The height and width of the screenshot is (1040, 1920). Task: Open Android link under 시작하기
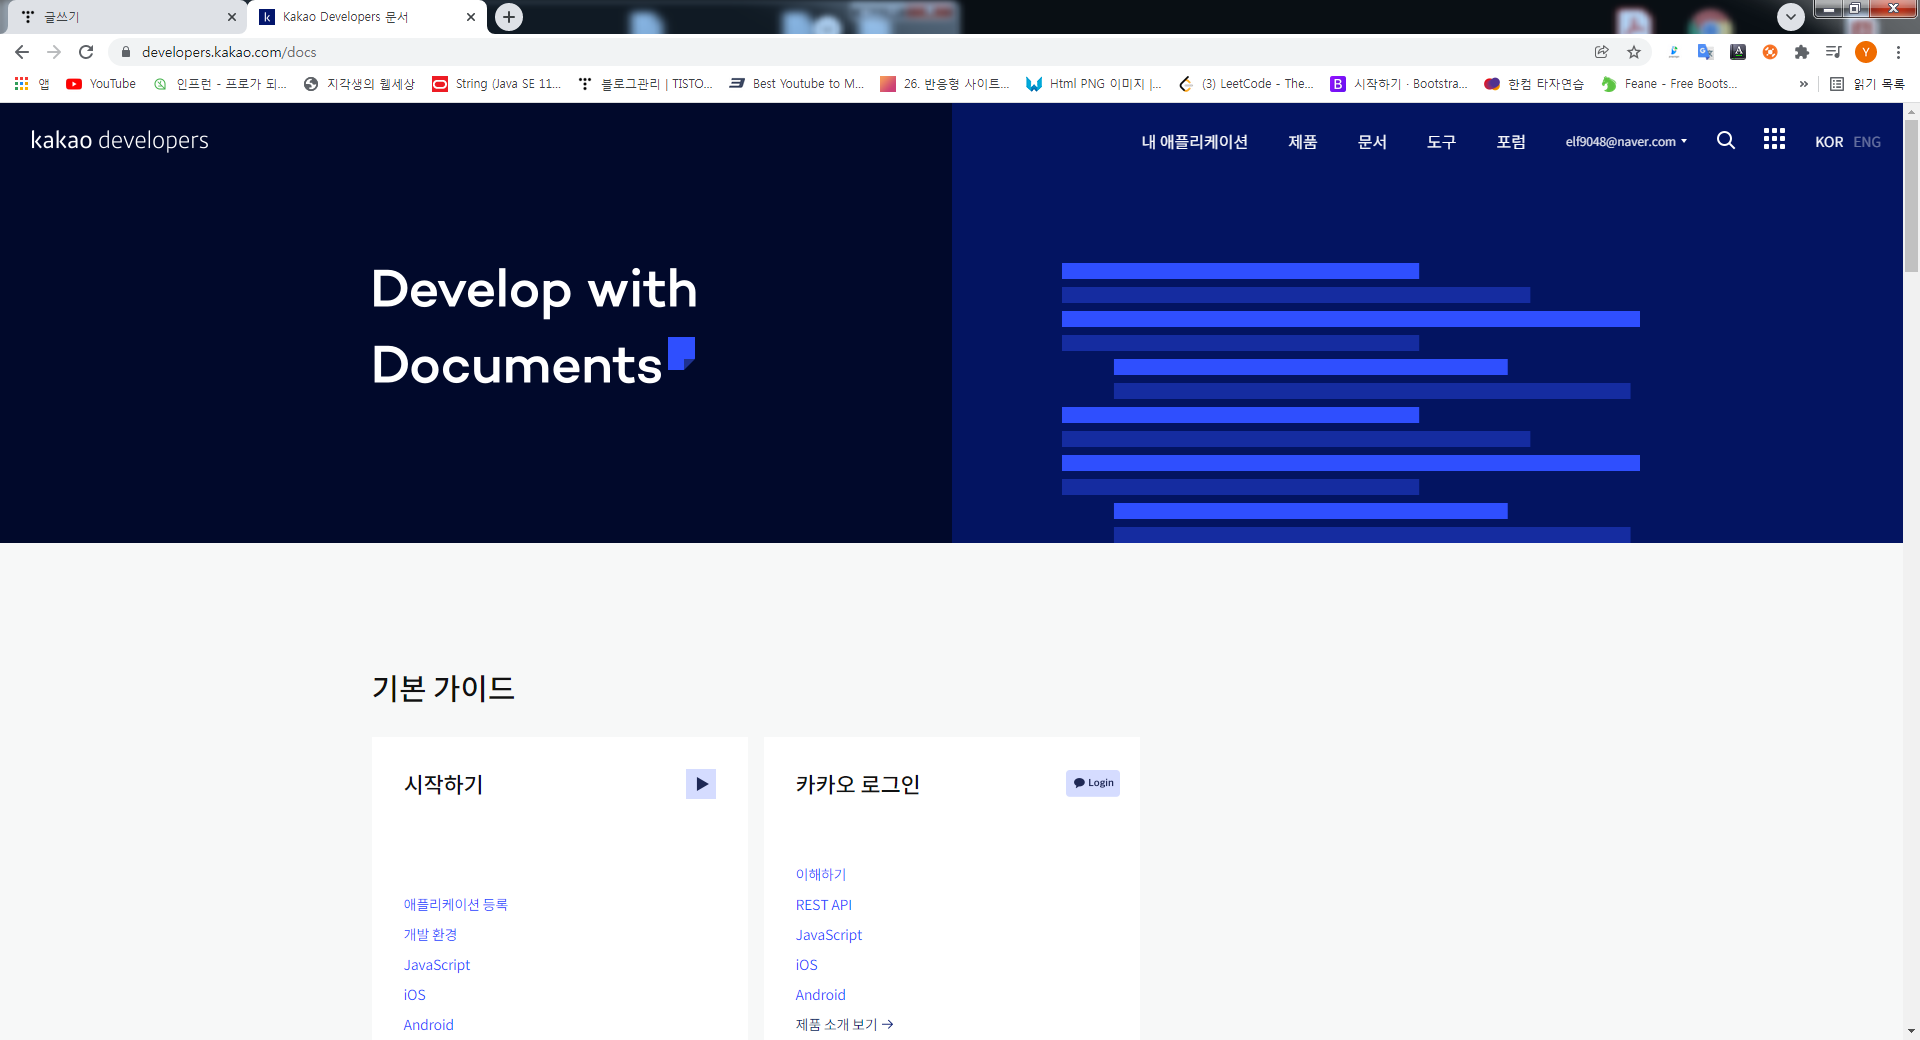pos(428,1025)
